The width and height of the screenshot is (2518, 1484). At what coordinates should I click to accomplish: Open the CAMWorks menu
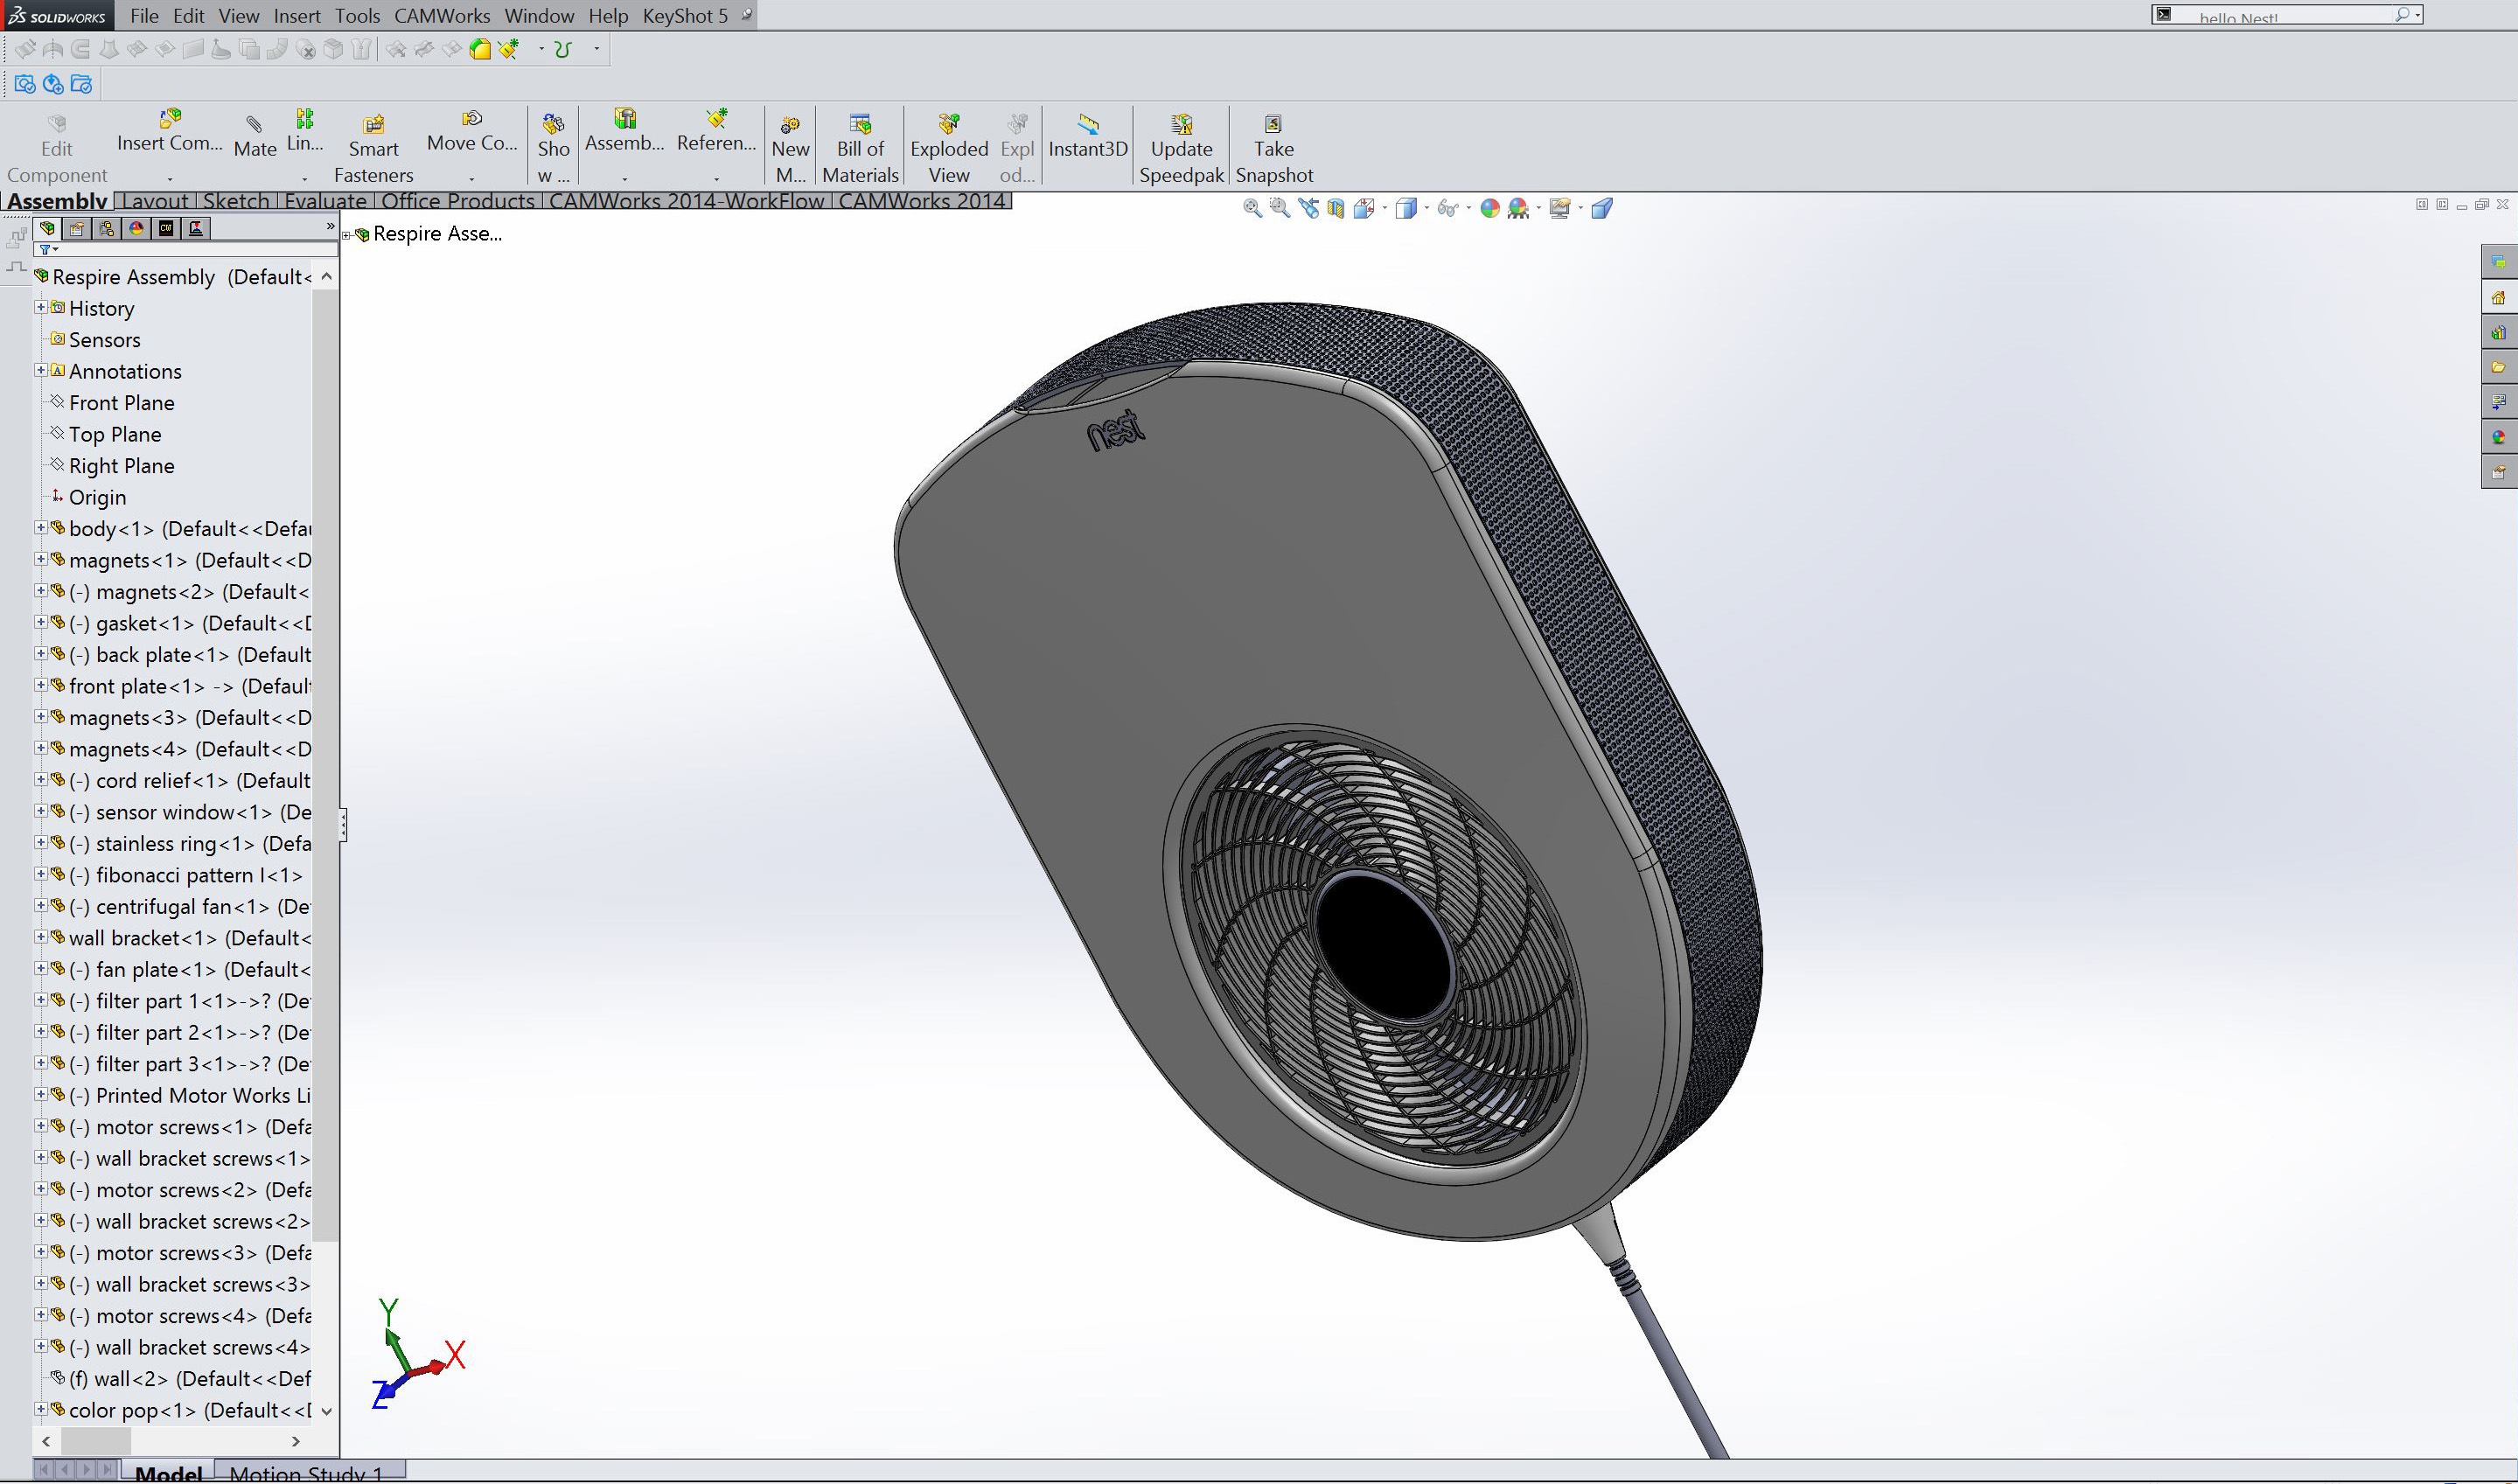click(442, 15)
